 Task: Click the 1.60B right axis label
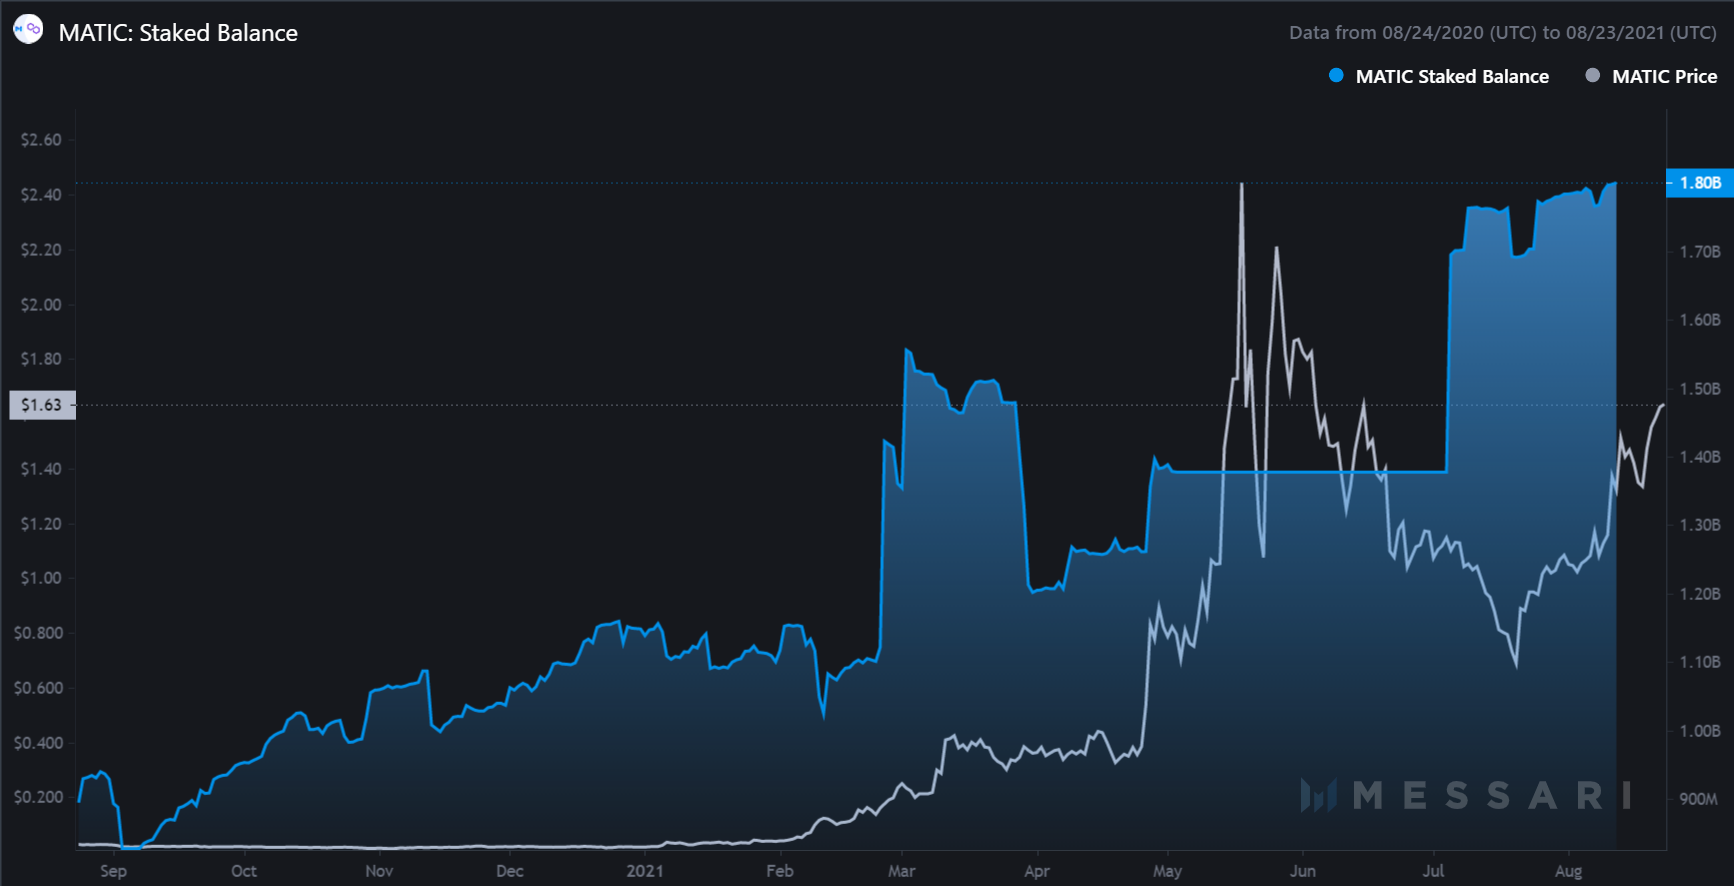point(1700,320)
